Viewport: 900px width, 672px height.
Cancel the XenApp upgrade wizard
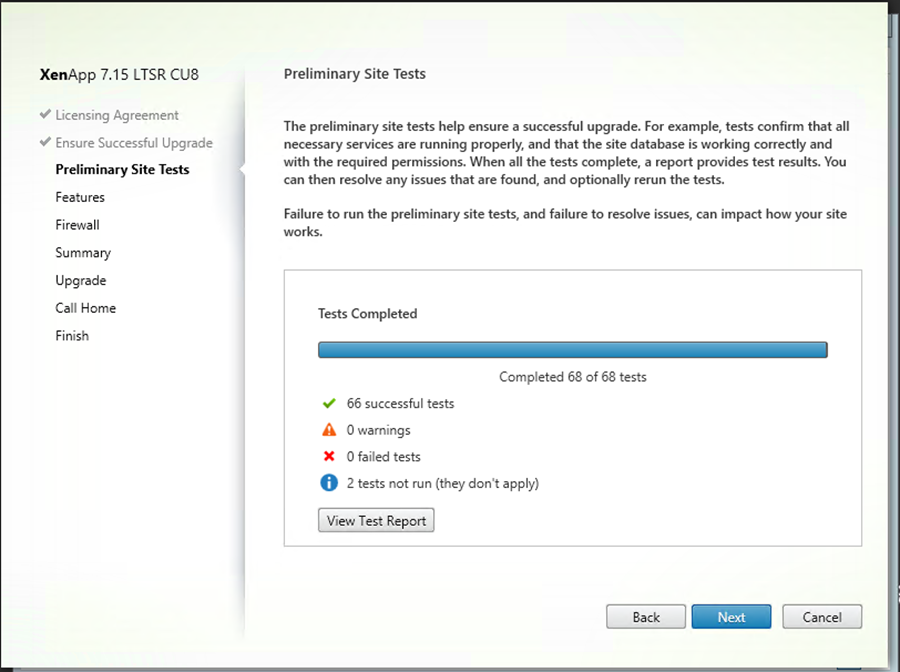tap(821, 617)
